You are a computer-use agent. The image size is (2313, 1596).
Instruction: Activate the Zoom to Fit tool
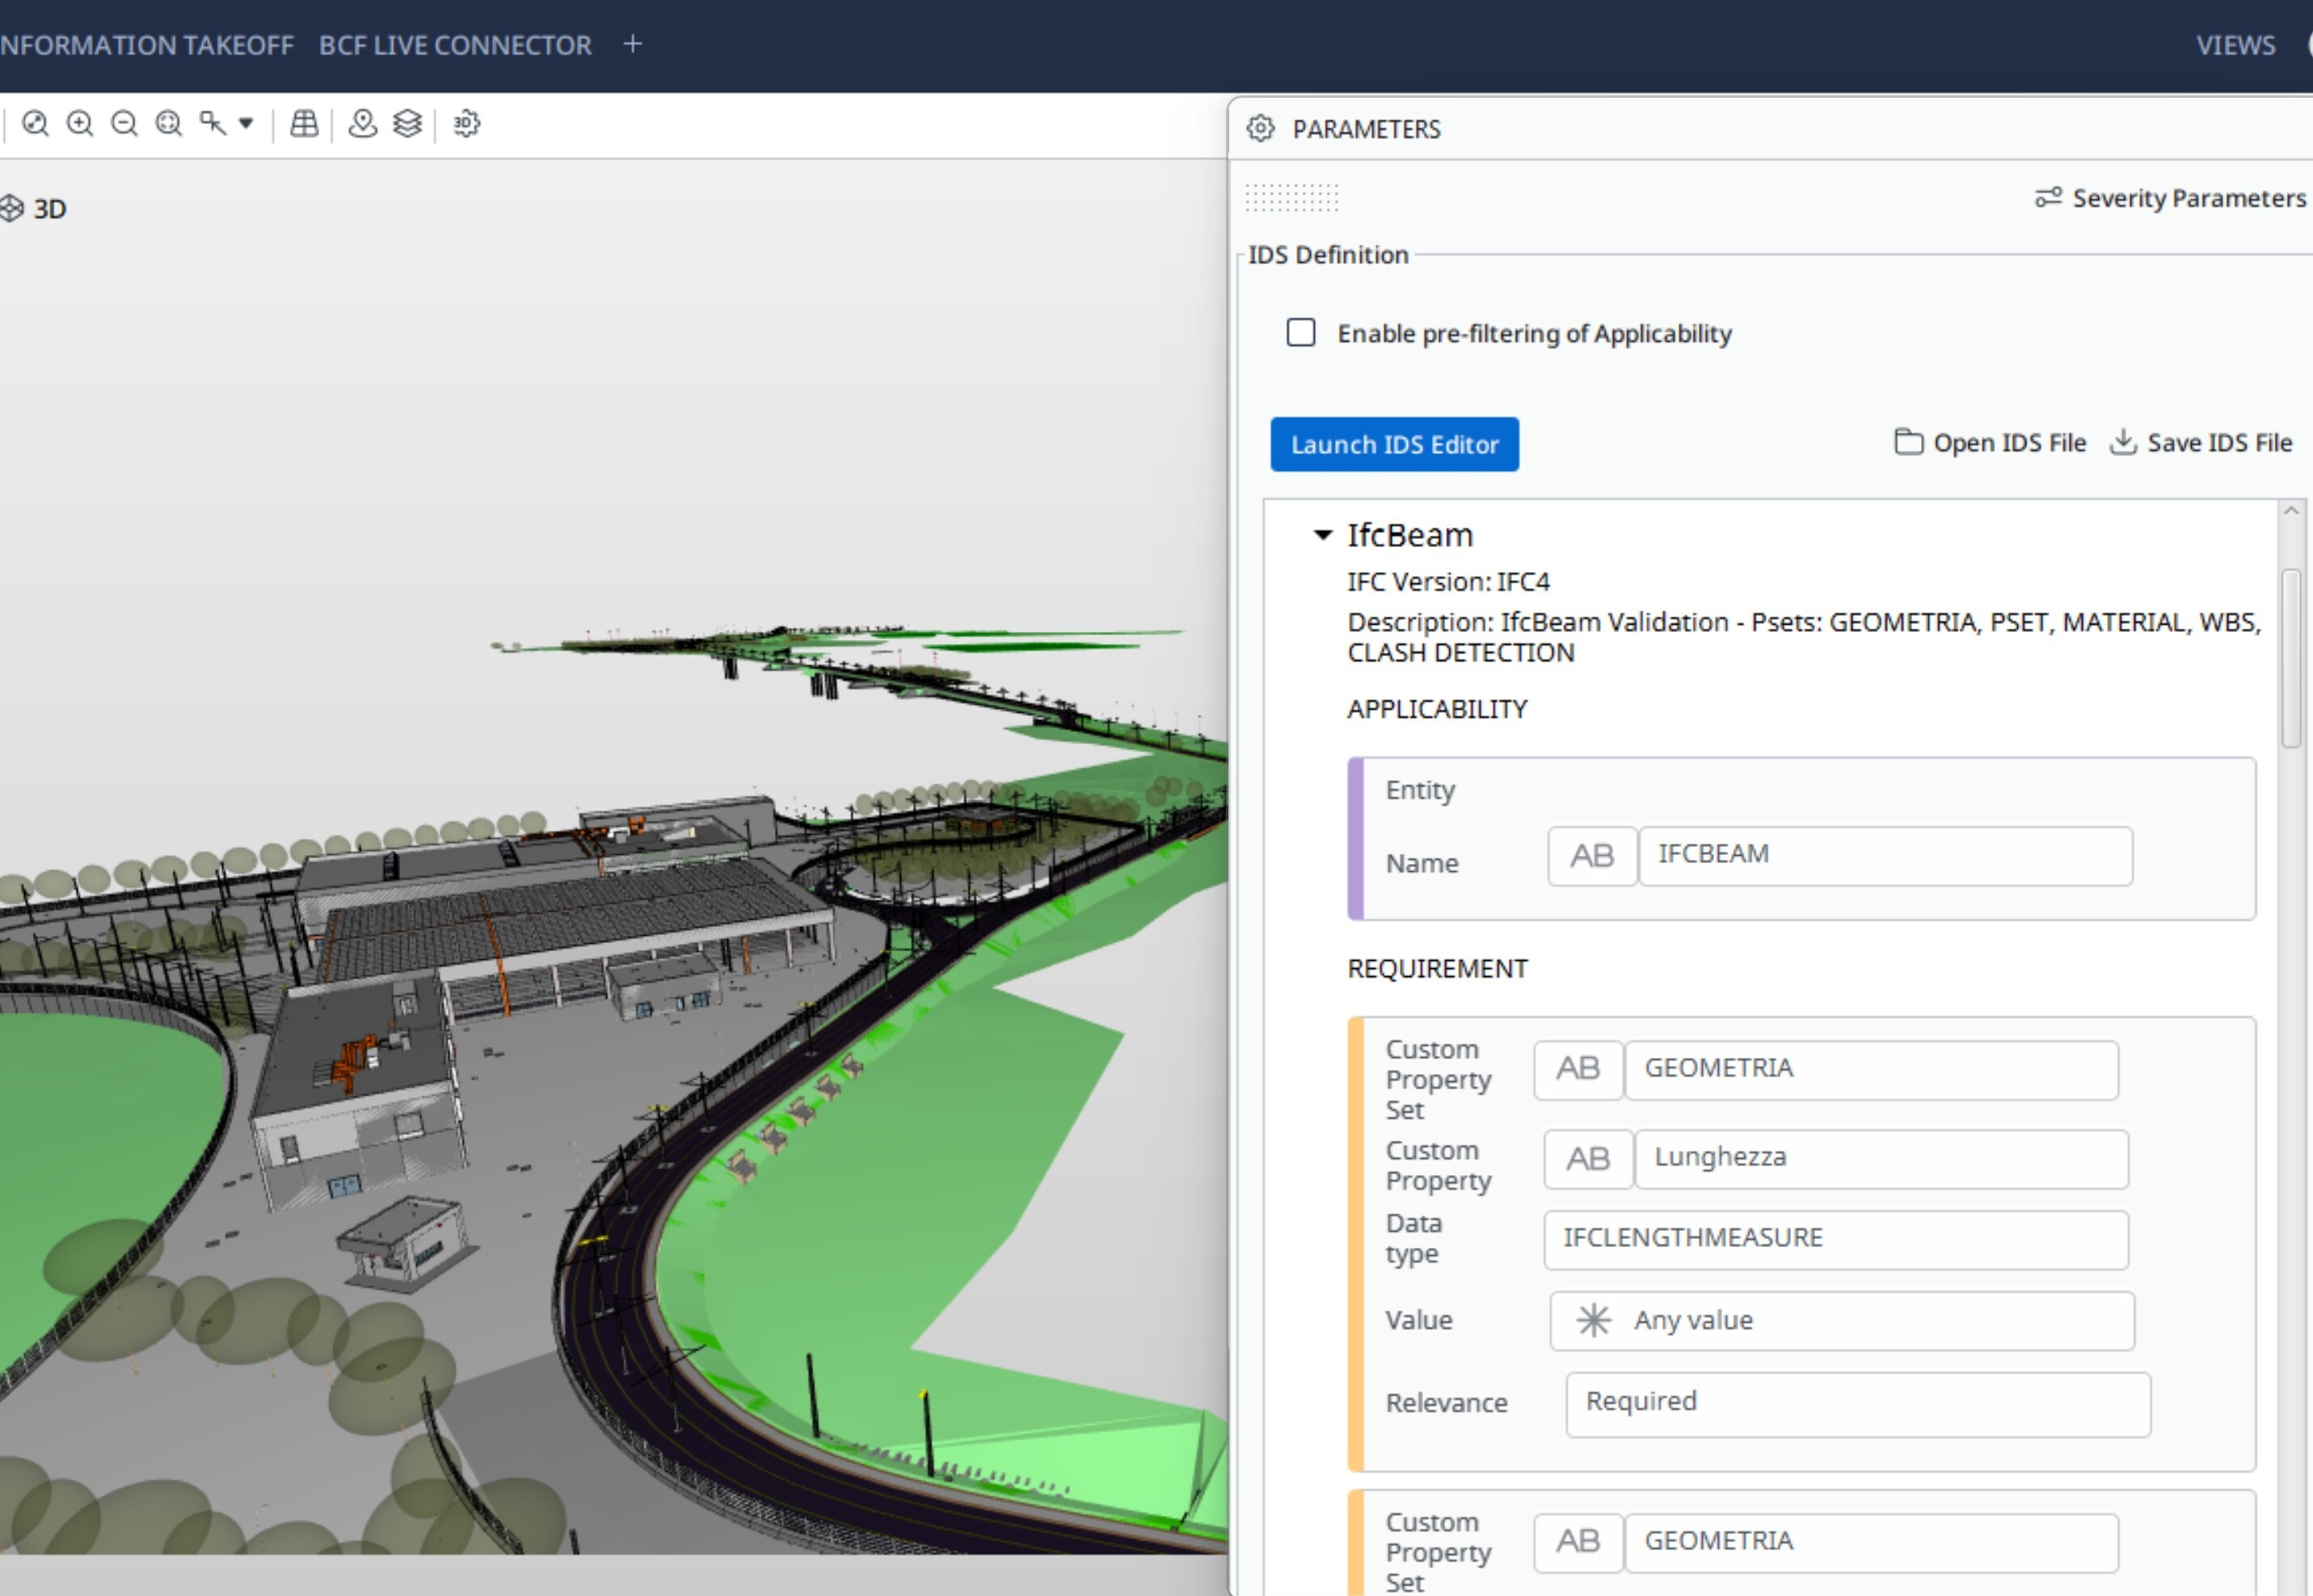point(36,123)
